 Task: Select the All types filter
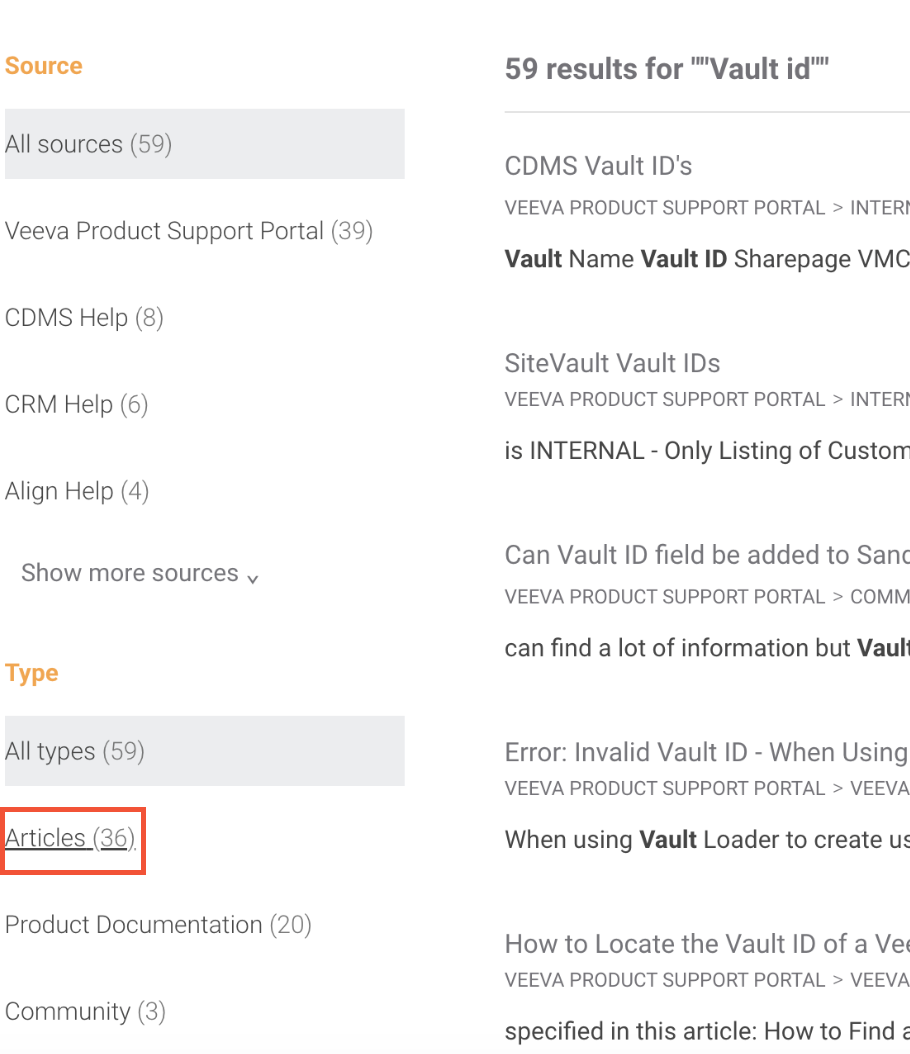(x=75, y=752)
